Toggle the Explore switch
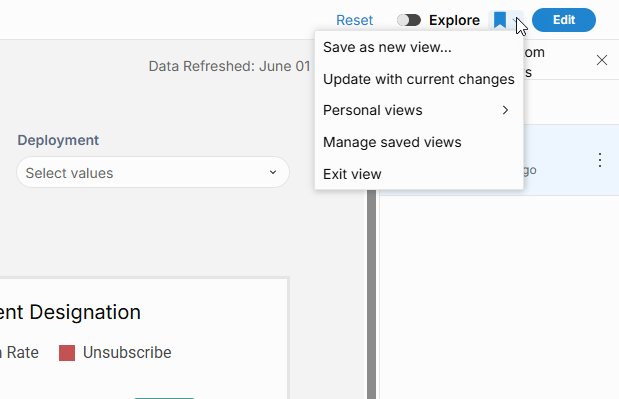Screen dimensions: 619x399 [x=409, y=20]
